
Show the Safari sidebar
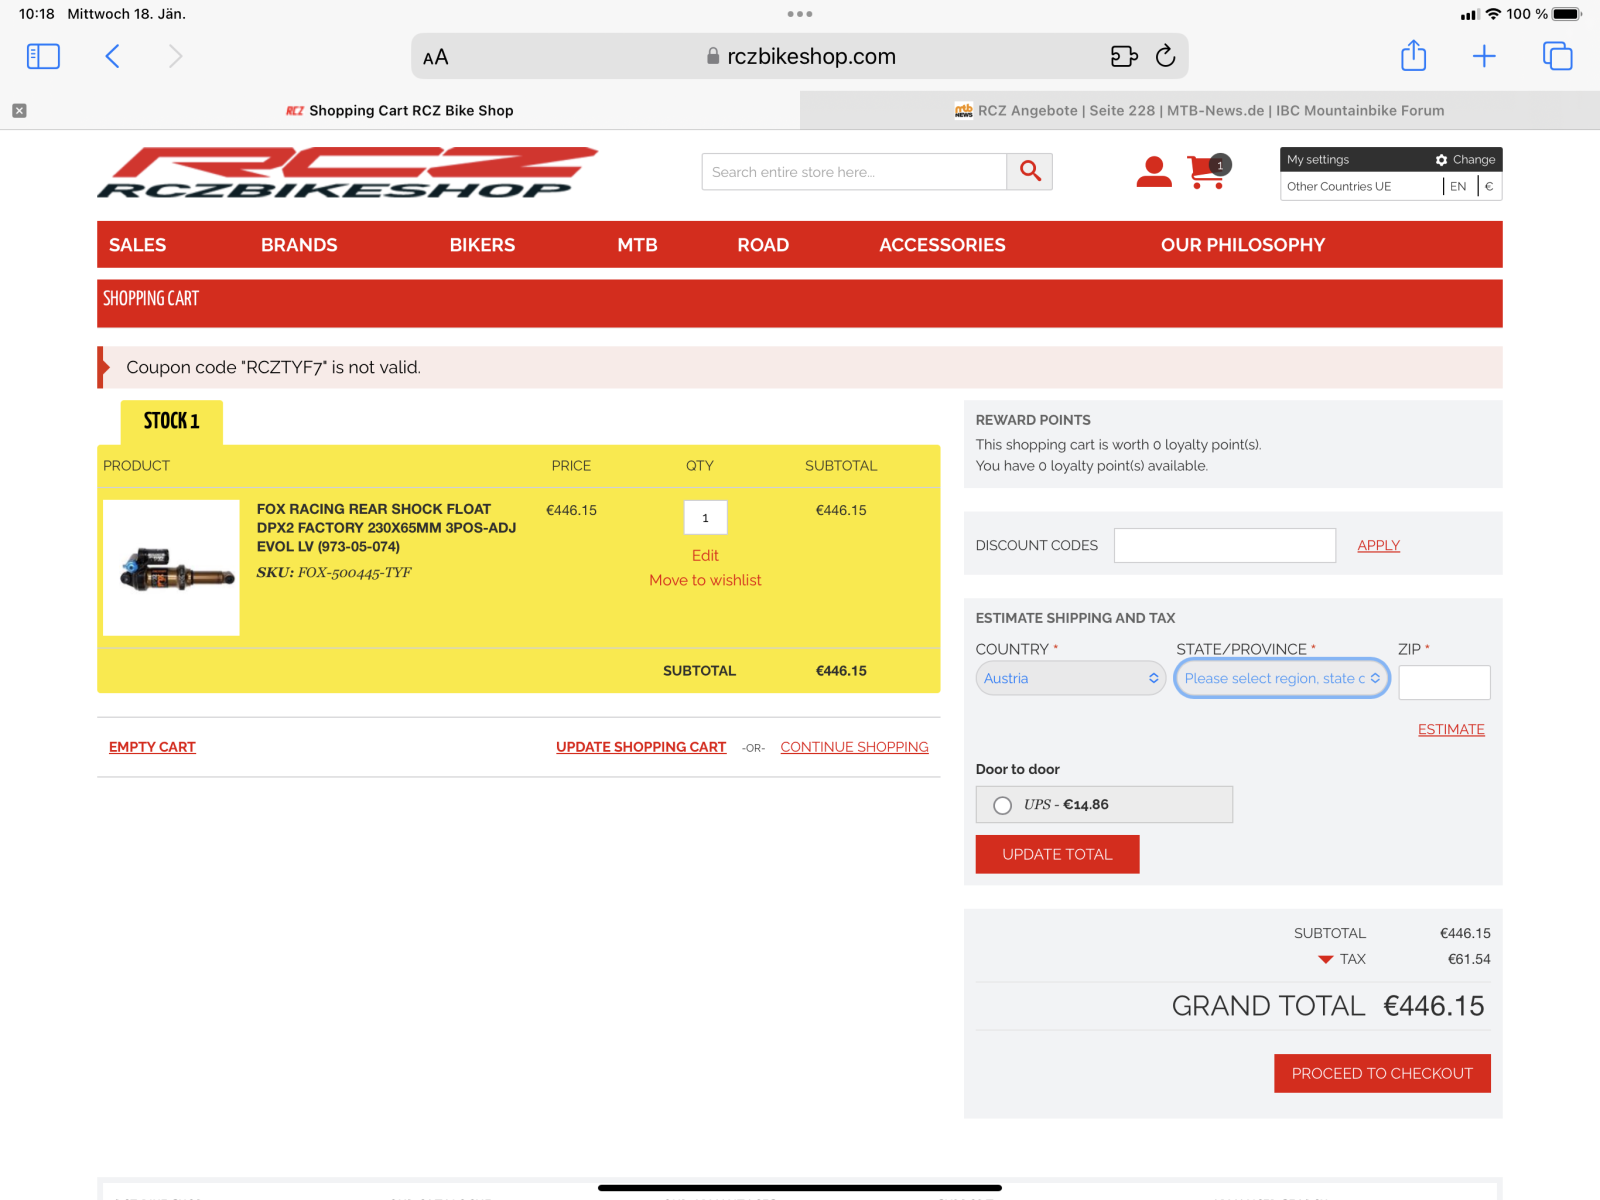(43, 56)
